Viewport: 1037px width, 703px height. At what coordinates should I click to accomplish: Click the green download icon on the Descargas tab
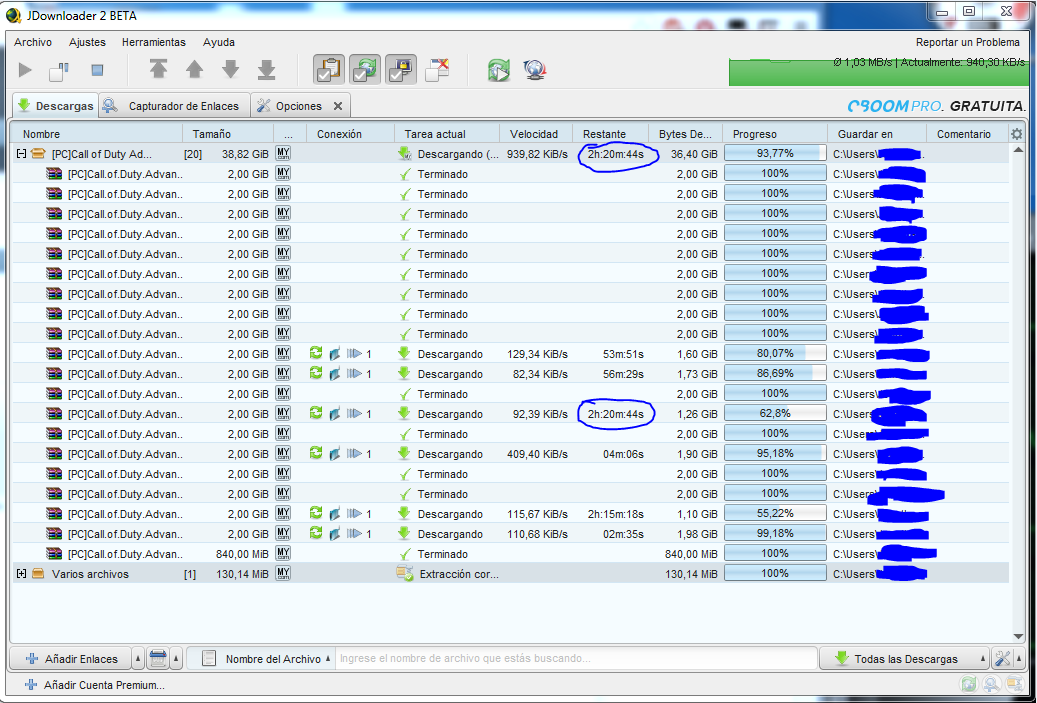(x=24, y=105)
